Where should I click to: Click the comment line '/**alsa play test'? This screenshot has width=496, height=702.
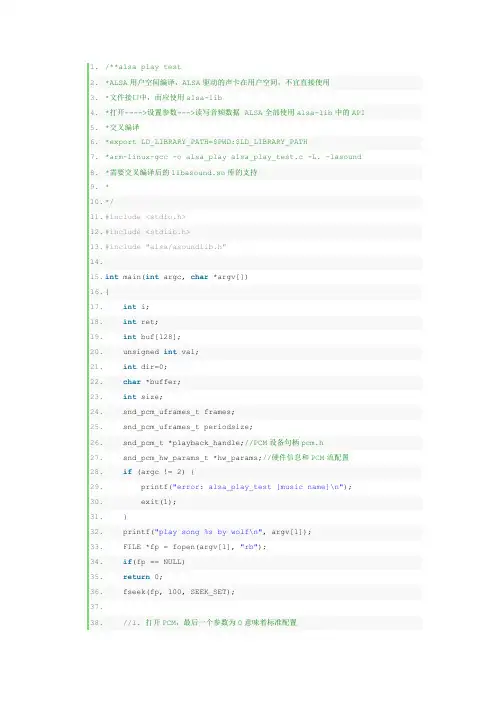[x=143, y=67]
